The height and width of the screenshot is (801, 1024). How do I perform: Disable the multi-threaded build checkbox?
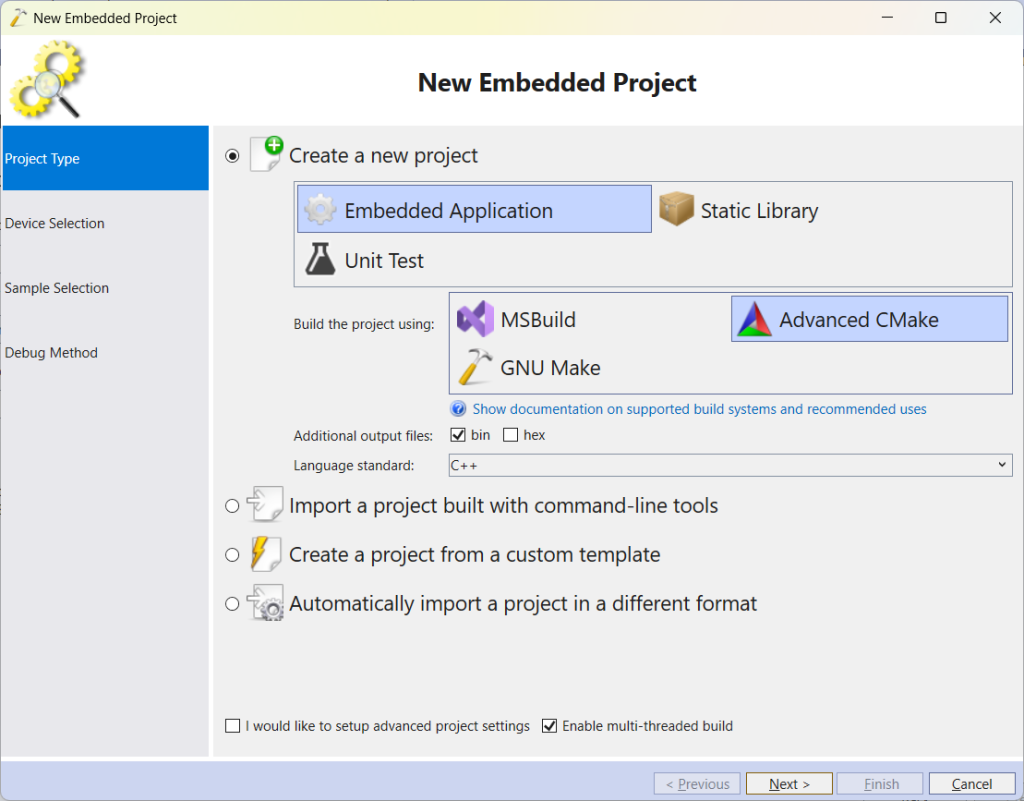coord(549,726)
